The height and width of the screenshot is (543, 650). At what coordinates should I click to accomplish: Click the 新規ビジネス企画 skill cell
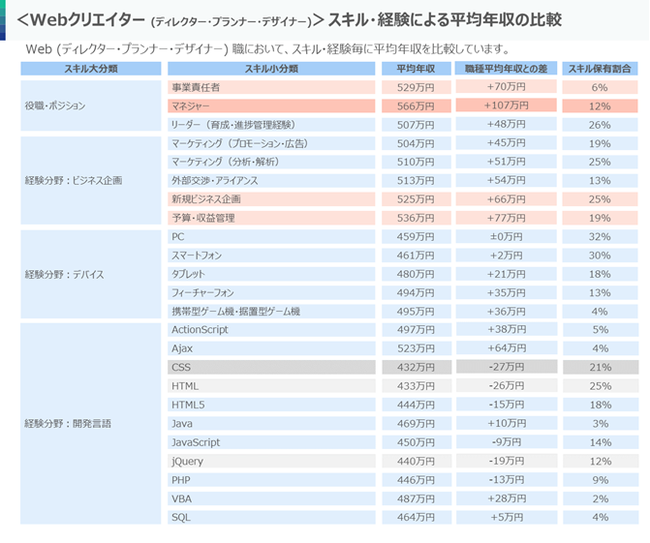tap(271, 199)
